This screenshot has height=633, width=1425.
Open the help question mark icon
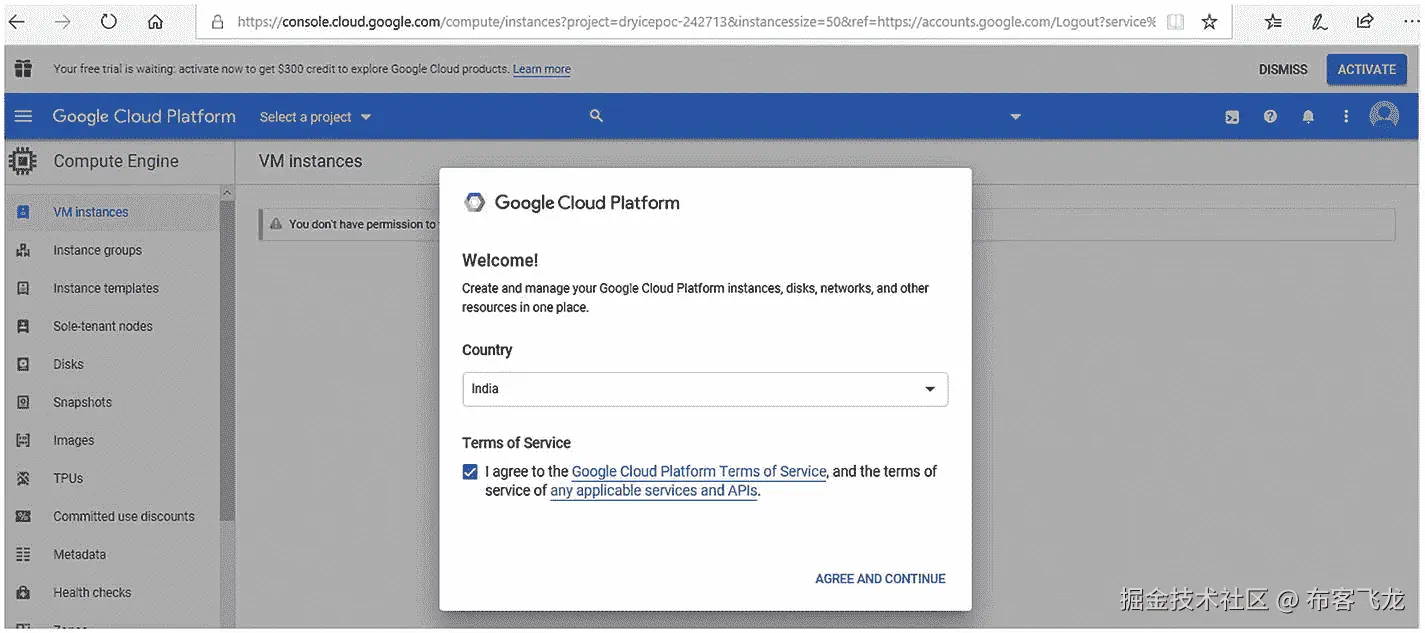click(x=1270, y=117)
